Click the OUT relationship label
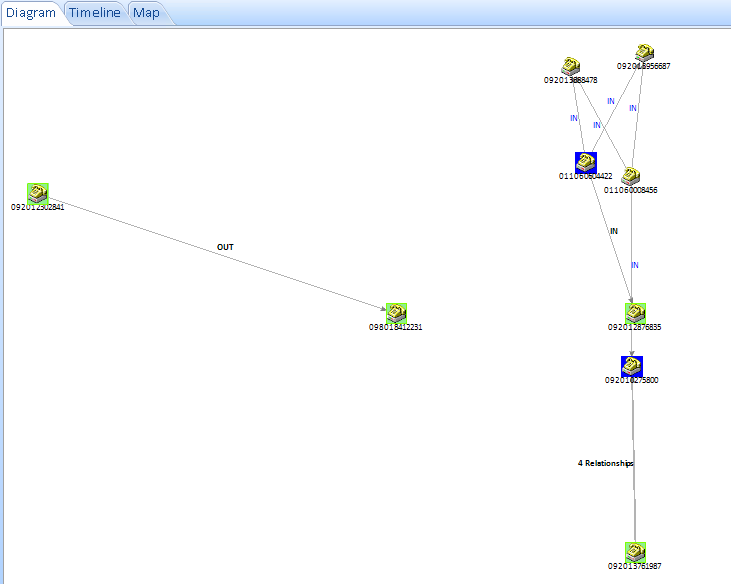The width and height of the screenshot is (731, 584). pos(225,247)
